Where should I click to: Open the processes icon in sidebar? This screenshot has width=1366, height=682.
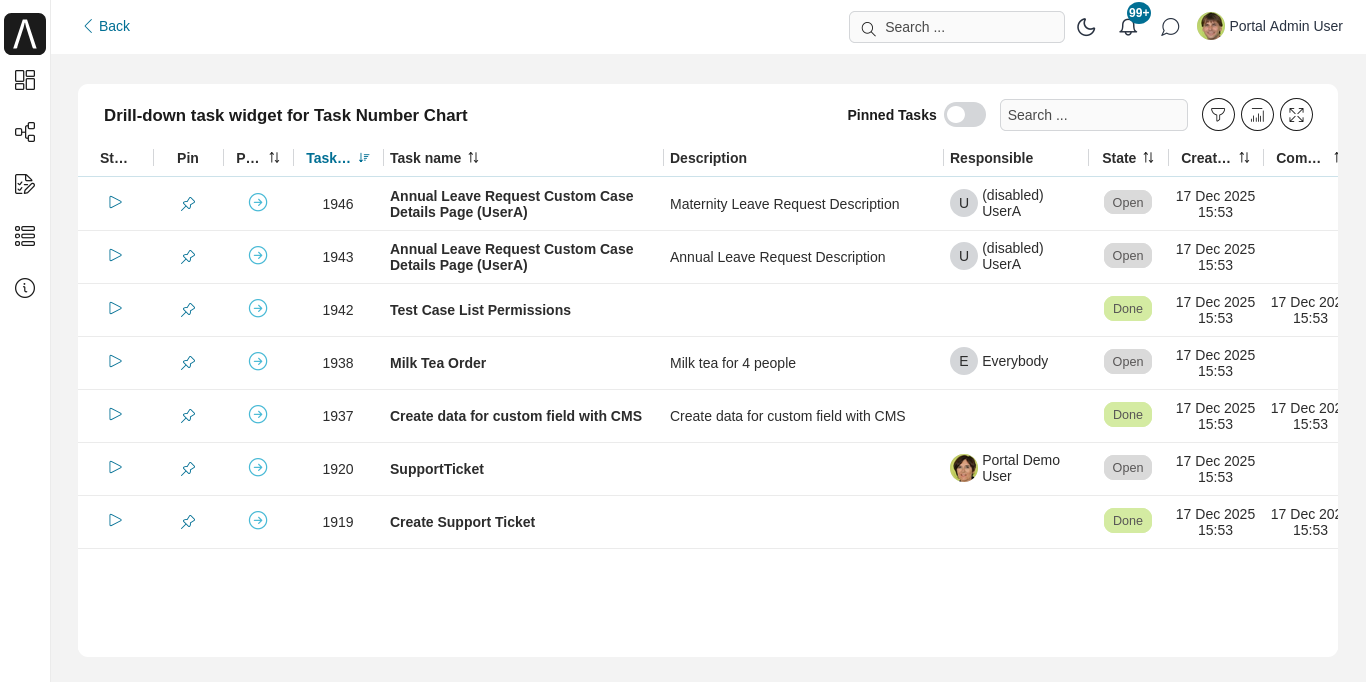coord(25,132)
